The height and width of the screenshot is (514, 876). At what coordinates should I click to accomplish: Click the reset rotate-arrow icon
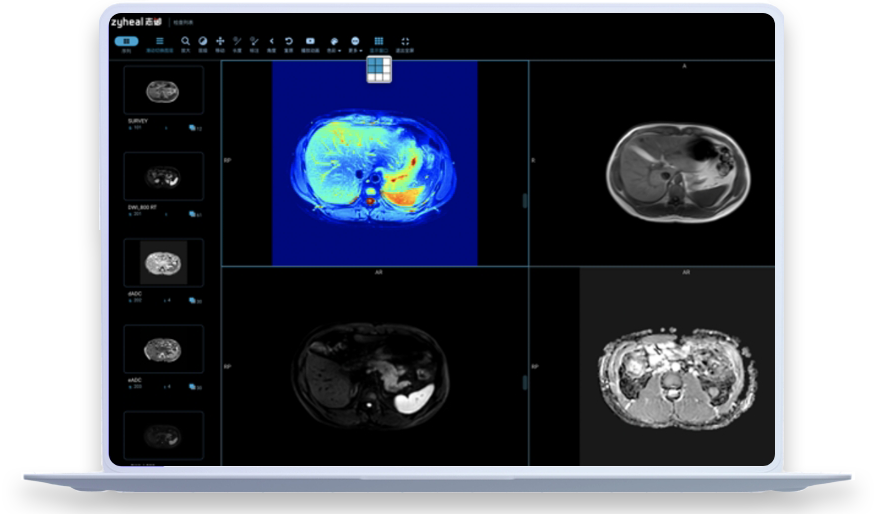coord(288,42)
